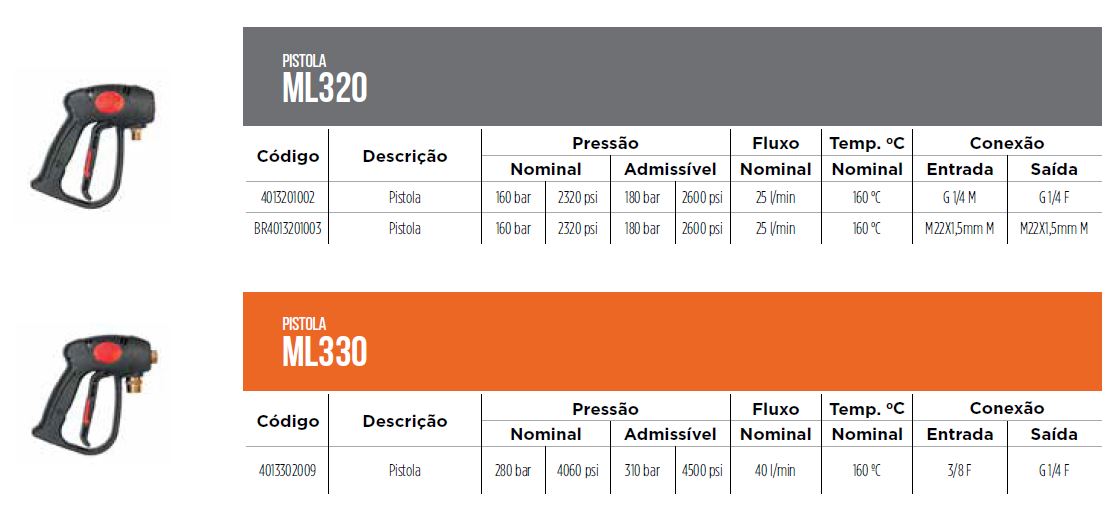Click the gray ML320 title heading
This screenshot has width=1117, height=515.
tap(325, 88)
